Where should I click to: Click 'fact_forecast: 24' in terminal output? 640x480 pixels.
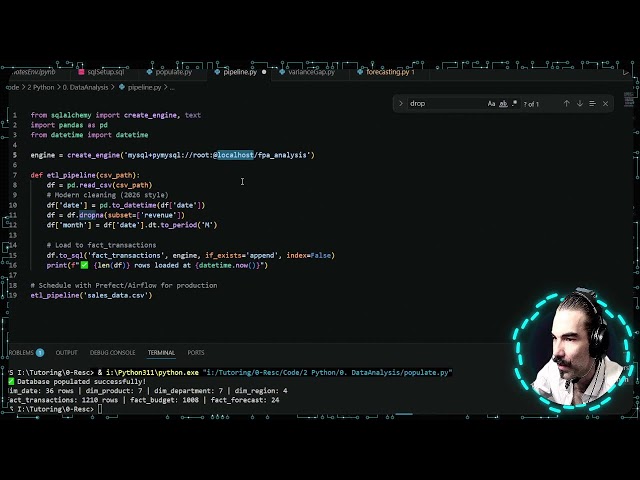click(x=245, y=400)
